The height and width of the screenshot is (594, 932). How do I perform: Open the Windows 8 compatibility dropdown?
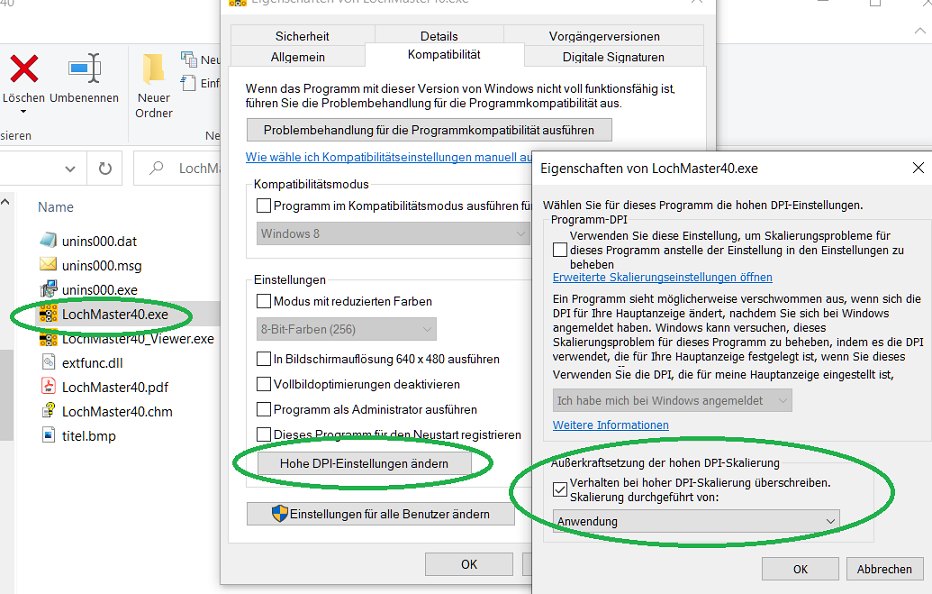(x=393, y=234)
